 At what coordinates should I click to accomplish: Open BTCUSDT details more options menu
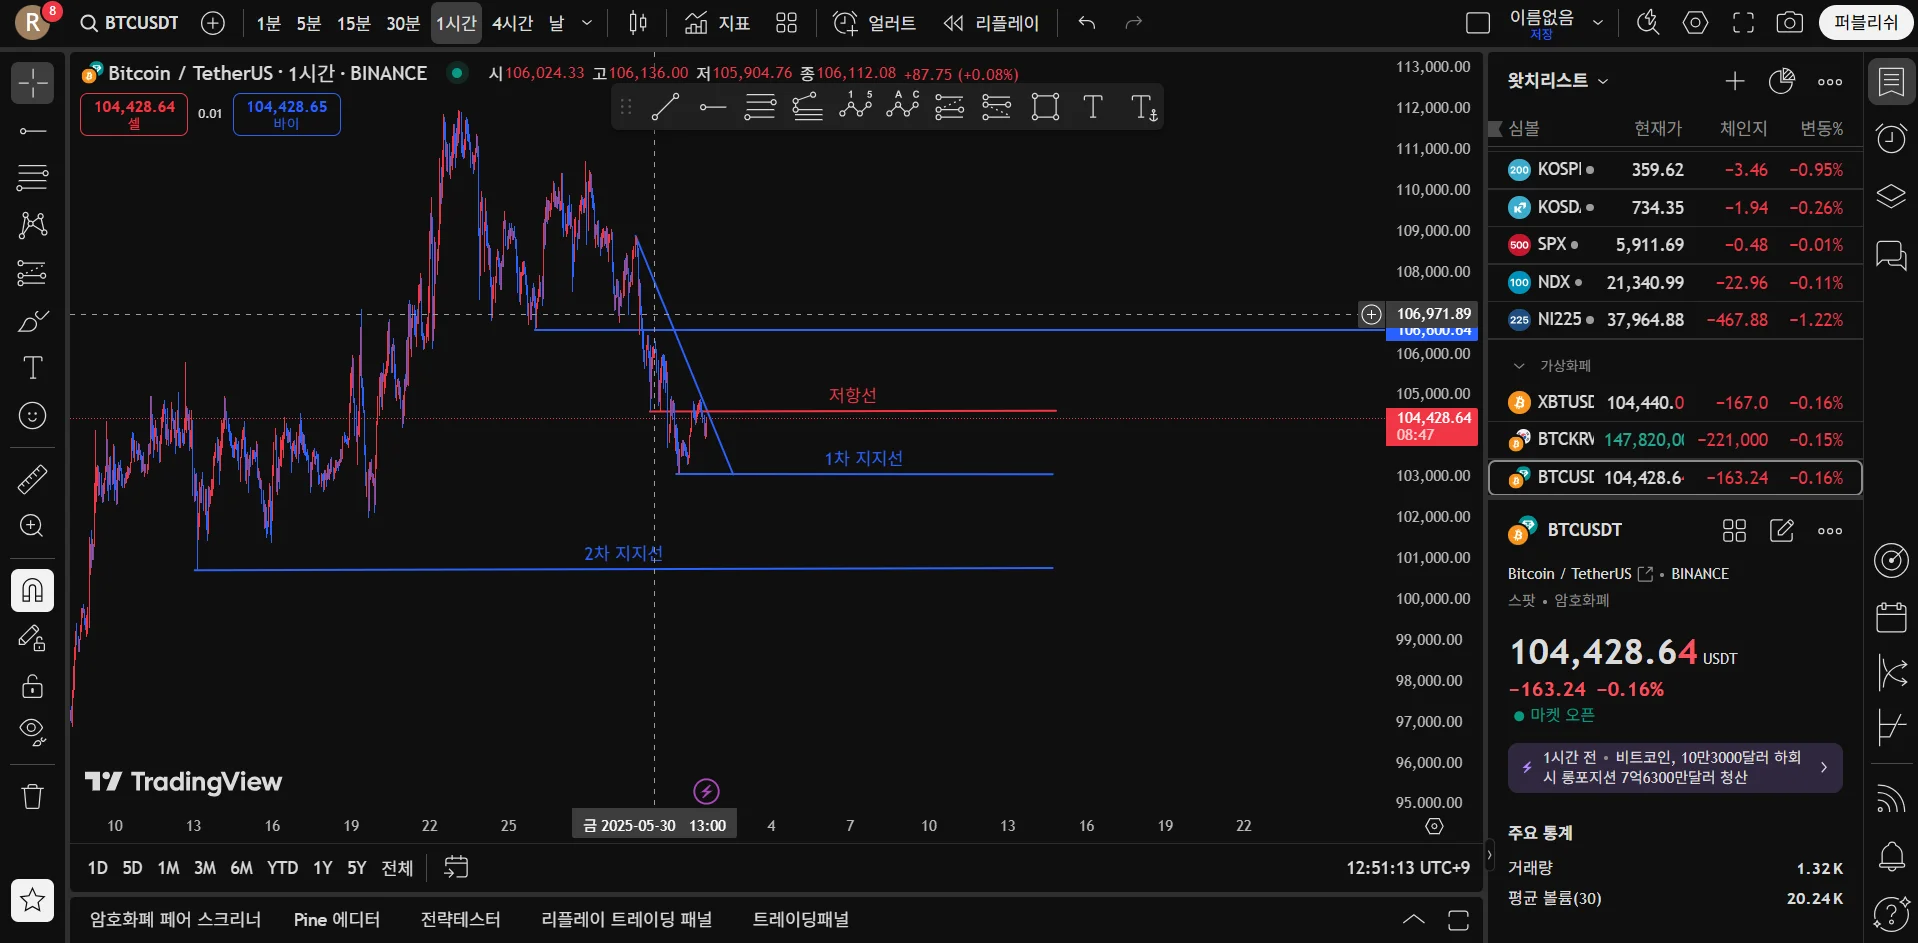point(1830,531)
